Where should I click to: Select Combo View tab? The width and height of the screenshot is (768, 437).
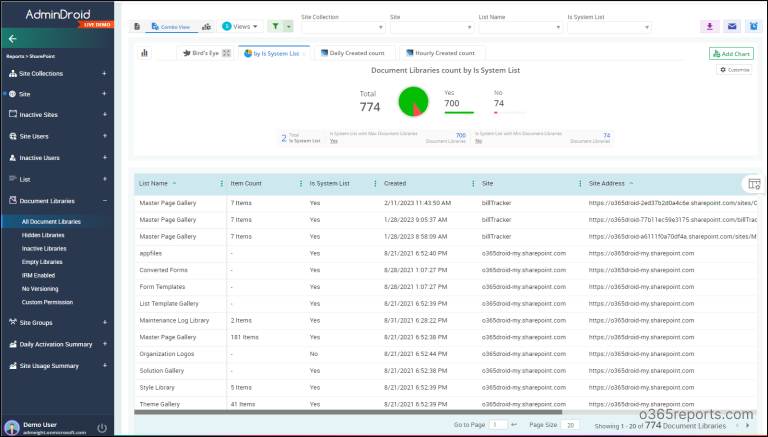click(x=171, y=27)
